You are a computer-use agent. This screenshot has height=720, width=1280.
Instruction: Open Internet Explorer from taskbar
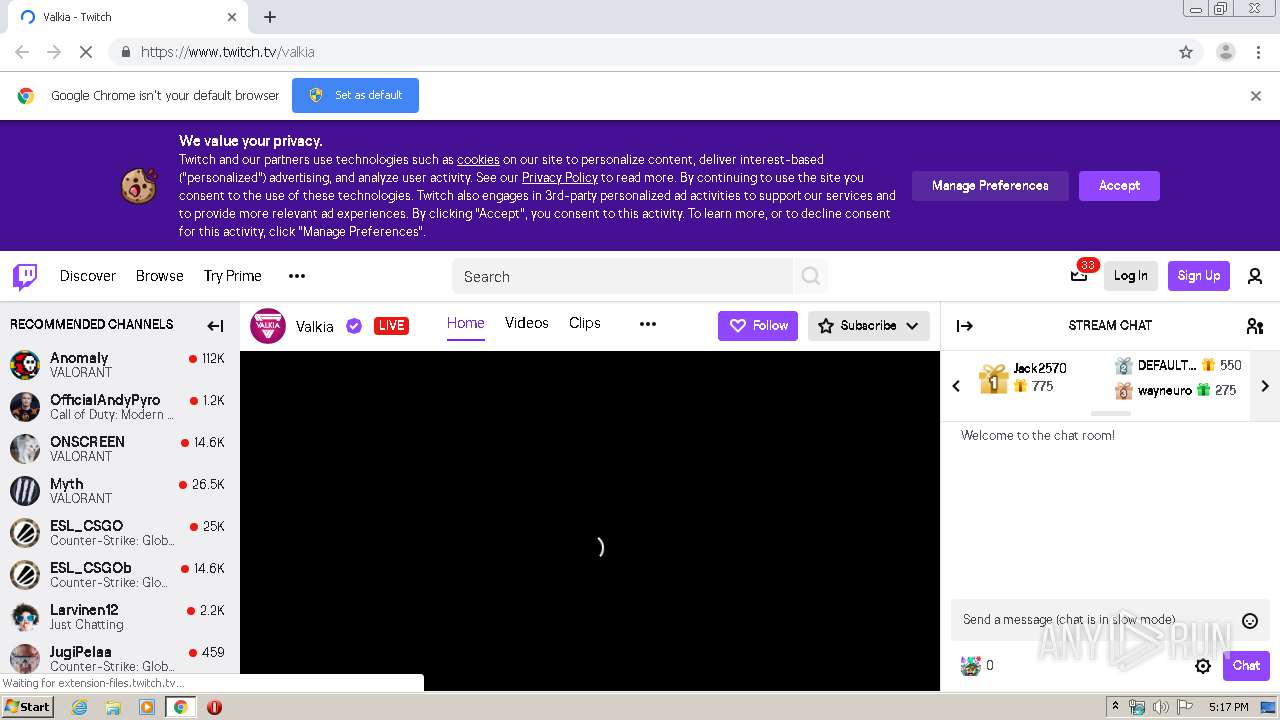pyautogui.click(x=80, y=707)
